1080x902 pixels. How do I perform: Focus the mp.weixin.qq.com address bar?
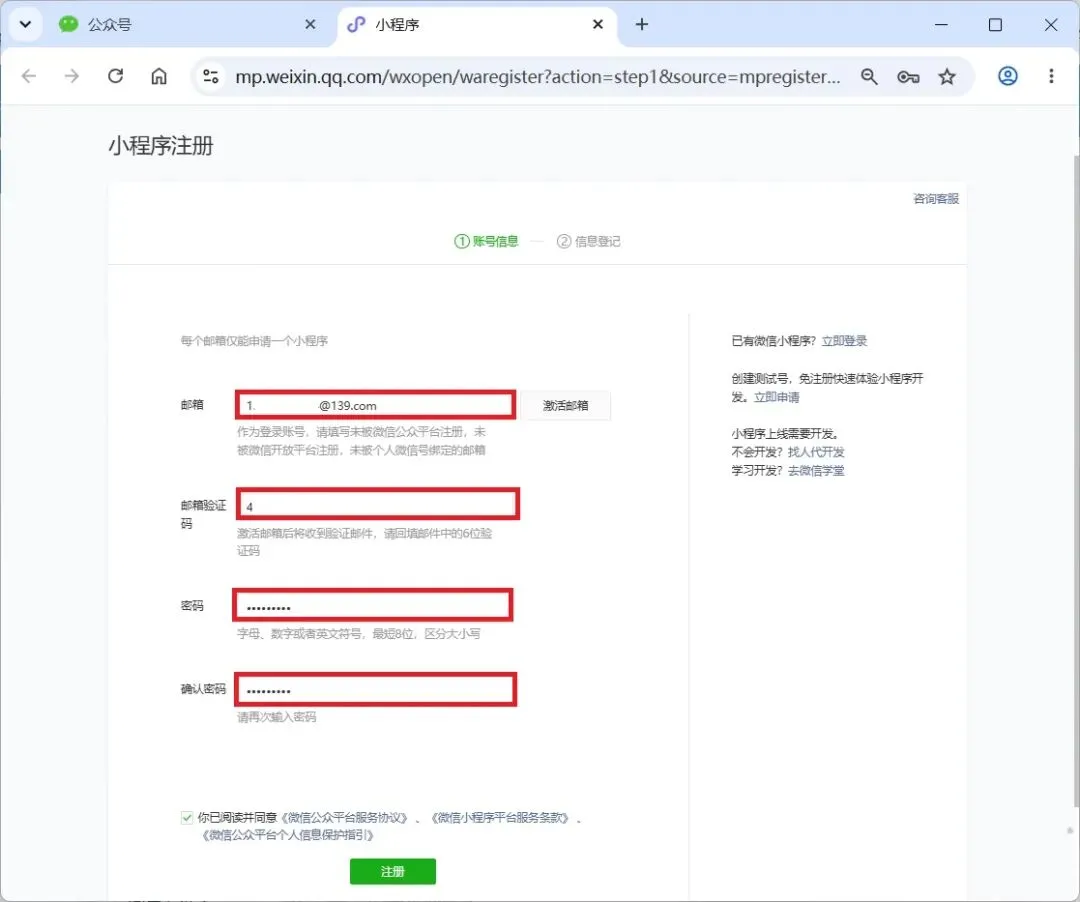[537, 76]
